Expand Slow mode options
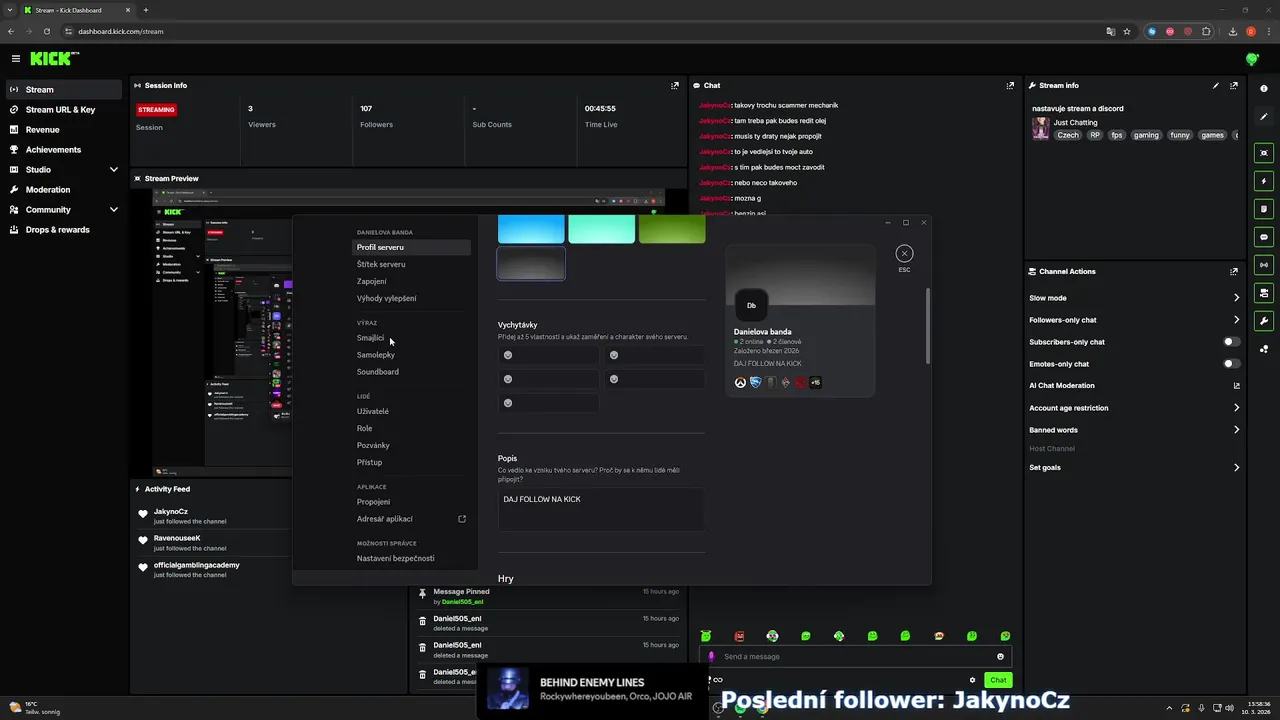The image size is (1280, 720). 1236,298
